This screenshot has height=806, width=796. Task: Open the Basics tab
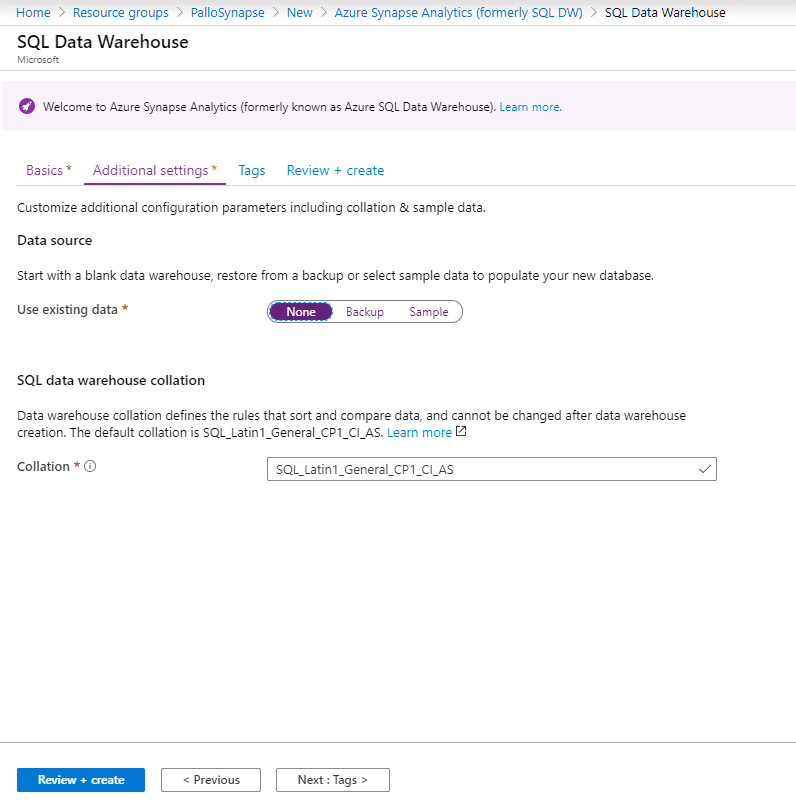point(49,170)
